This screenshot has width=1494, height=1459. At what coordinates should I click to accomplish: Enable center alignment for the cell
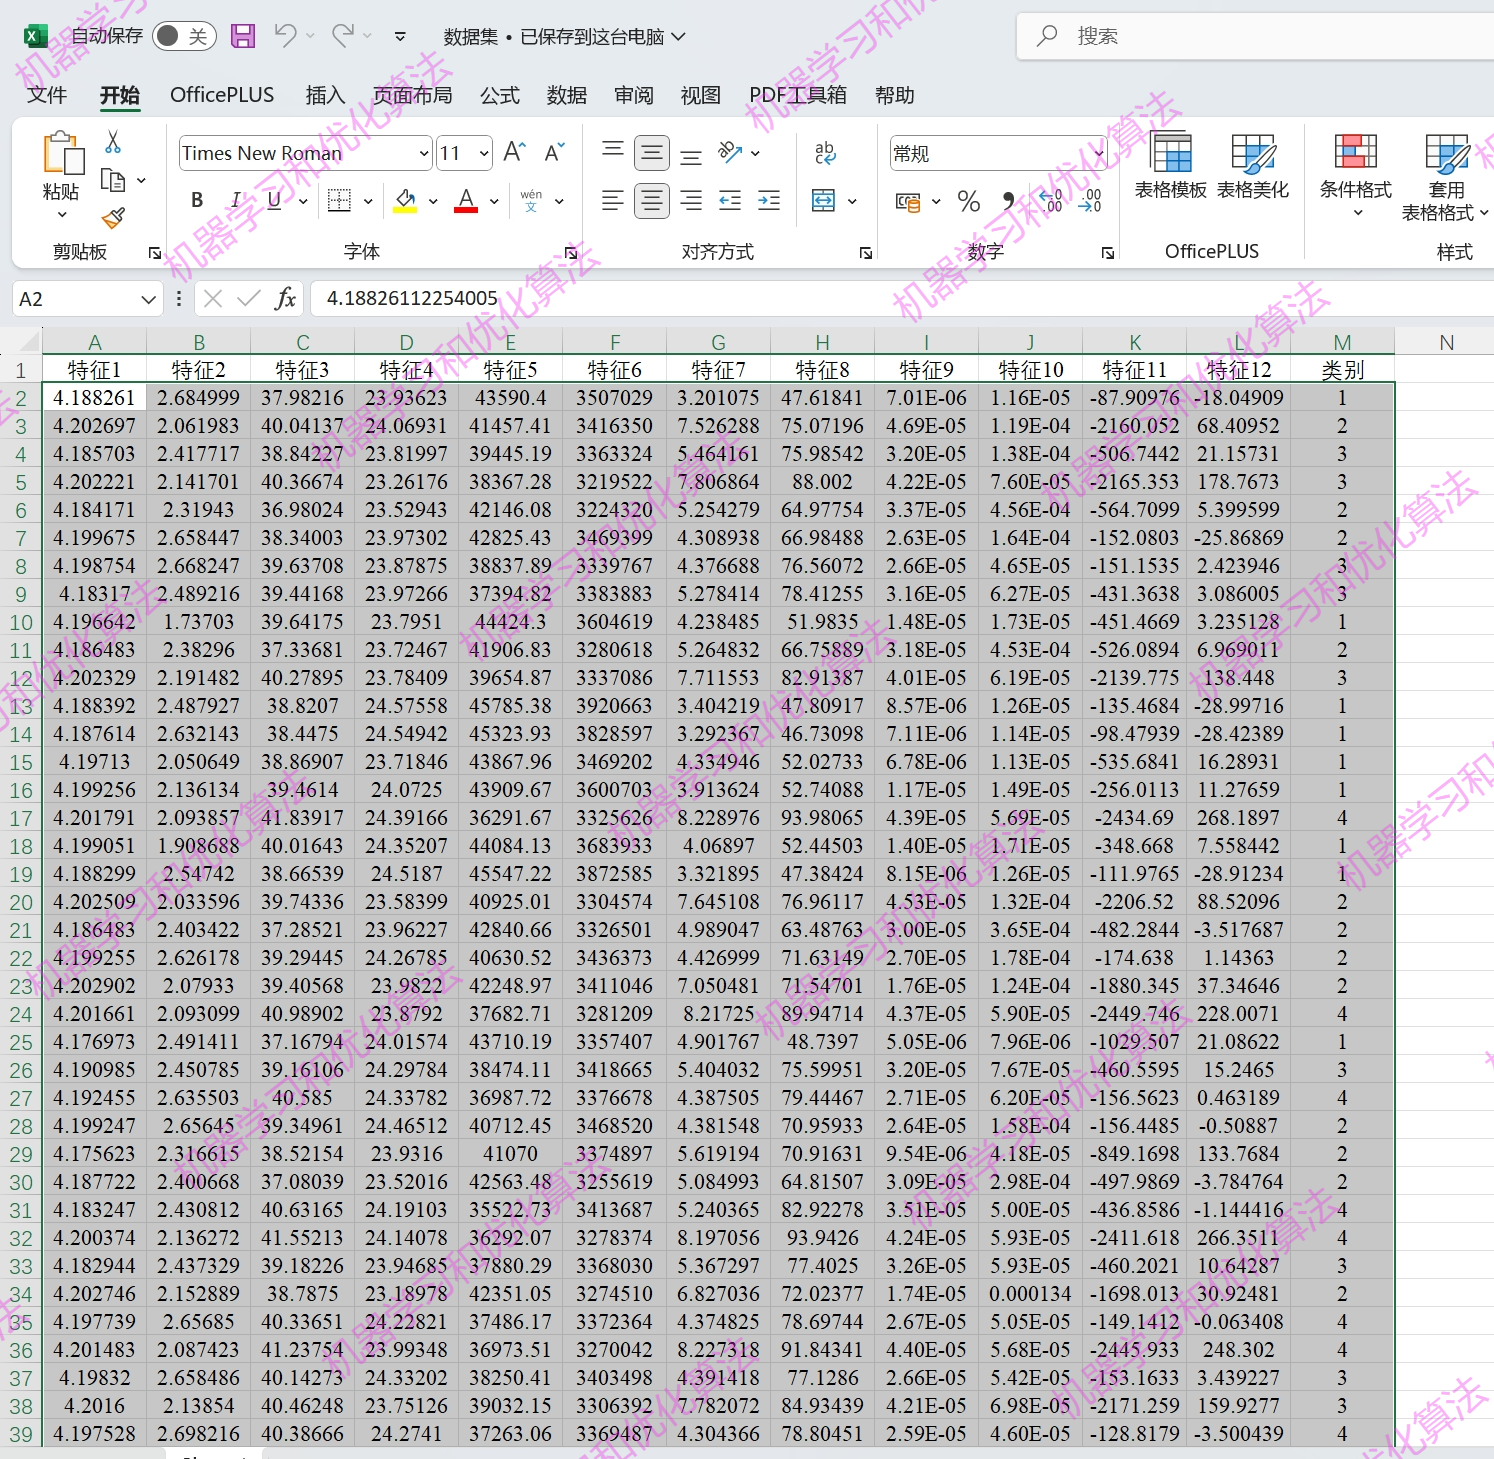point(651,200)
